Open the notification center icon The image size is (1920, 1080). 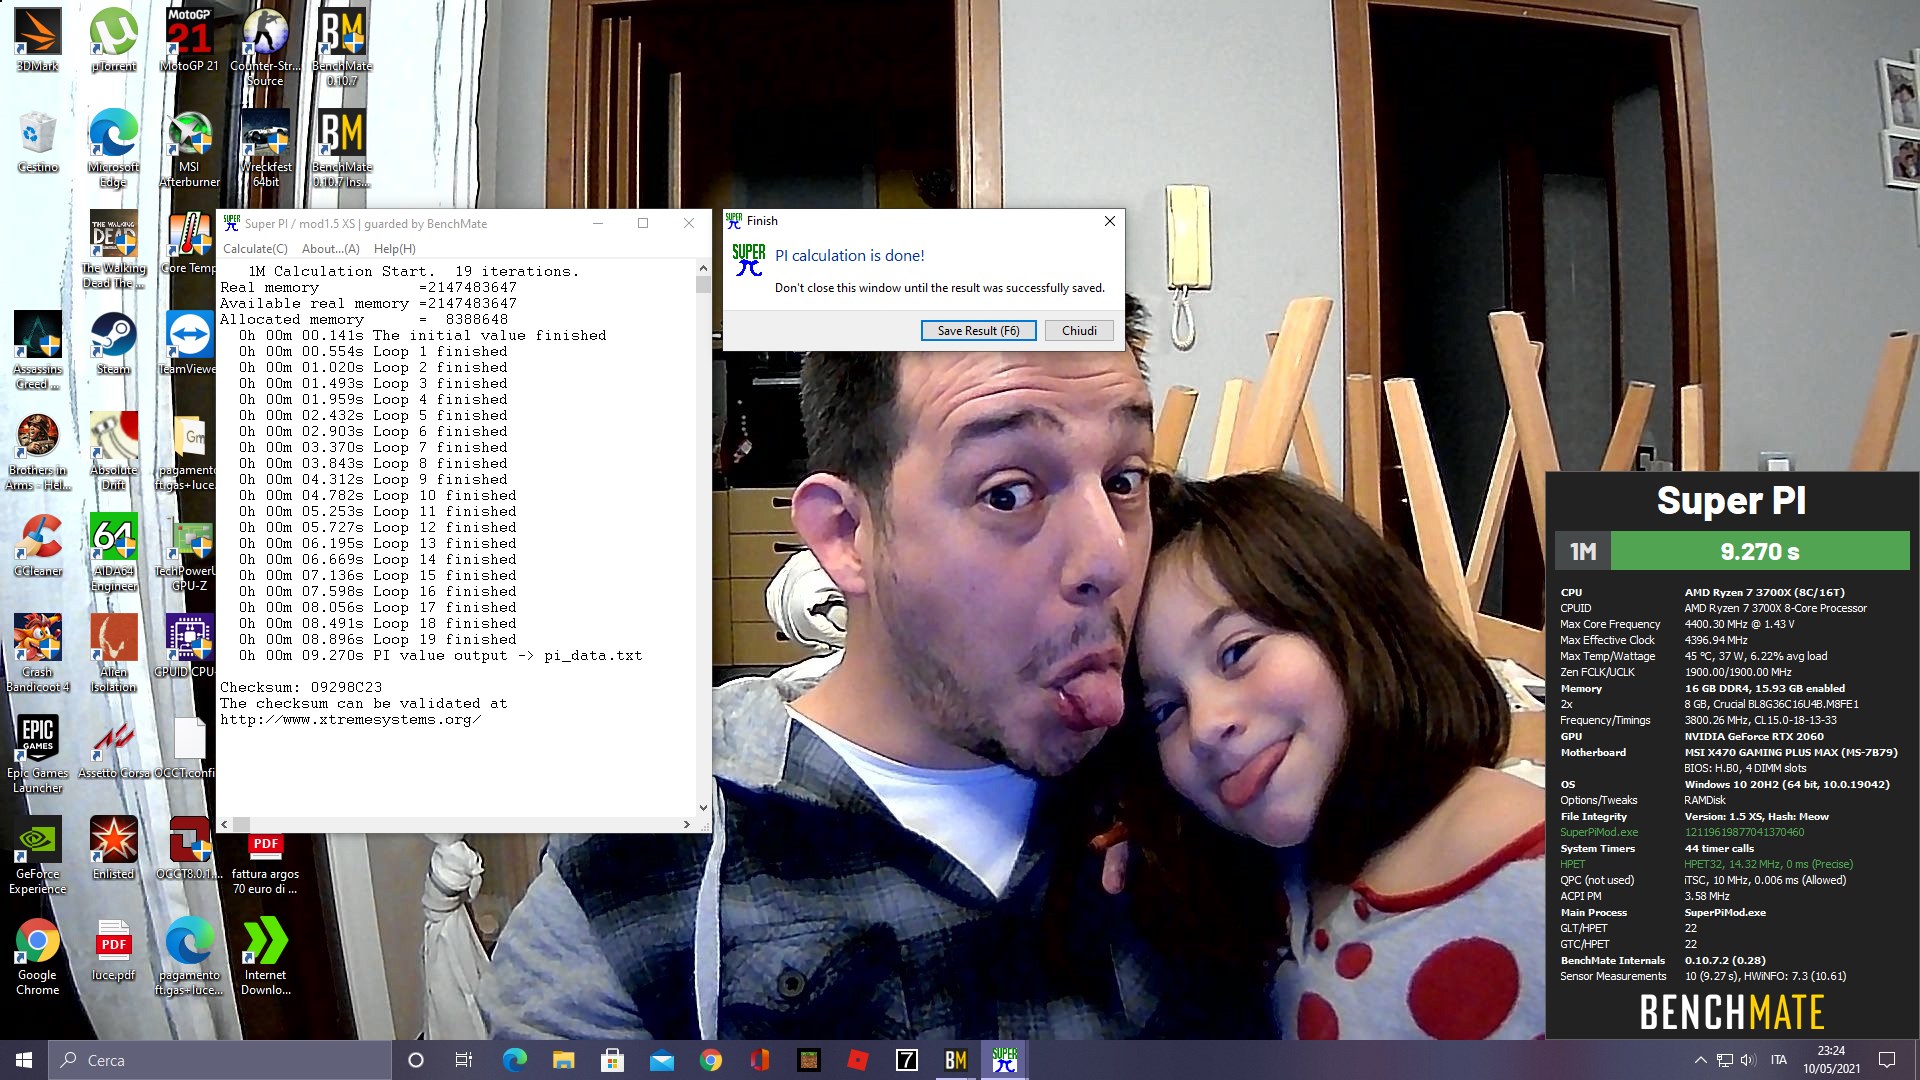click(1887, 1060)
